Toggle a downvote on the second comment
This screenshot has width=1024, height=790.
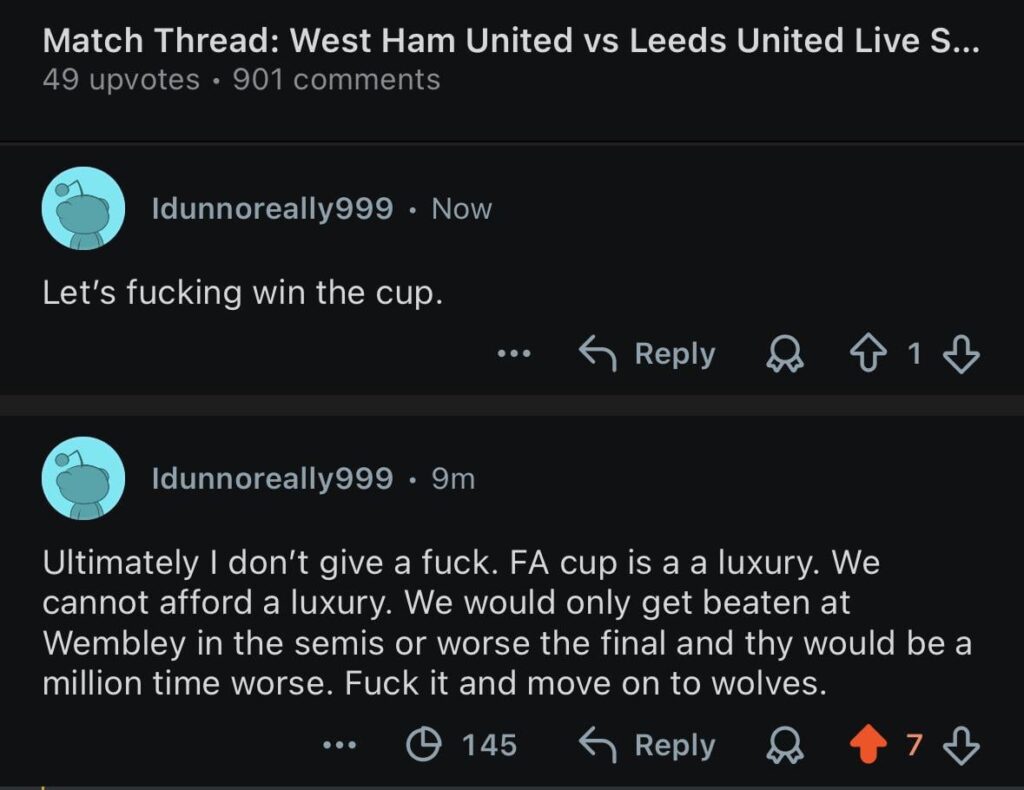click(x=962, y=744)
